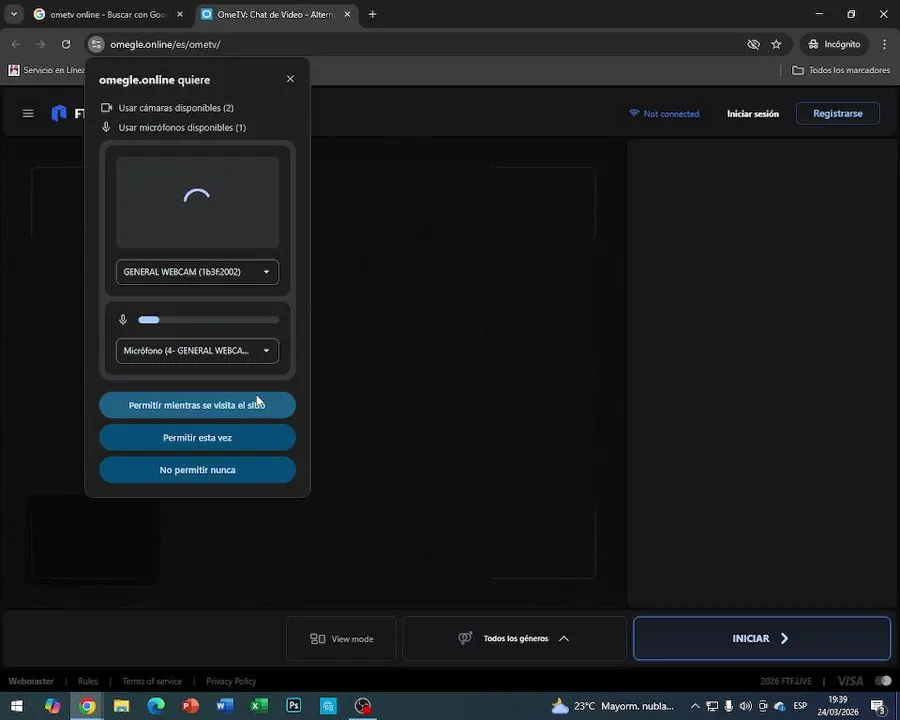Screen dimensions: 900x720
Task: Click the microphone level bar
Action: [x=208, y=320]
